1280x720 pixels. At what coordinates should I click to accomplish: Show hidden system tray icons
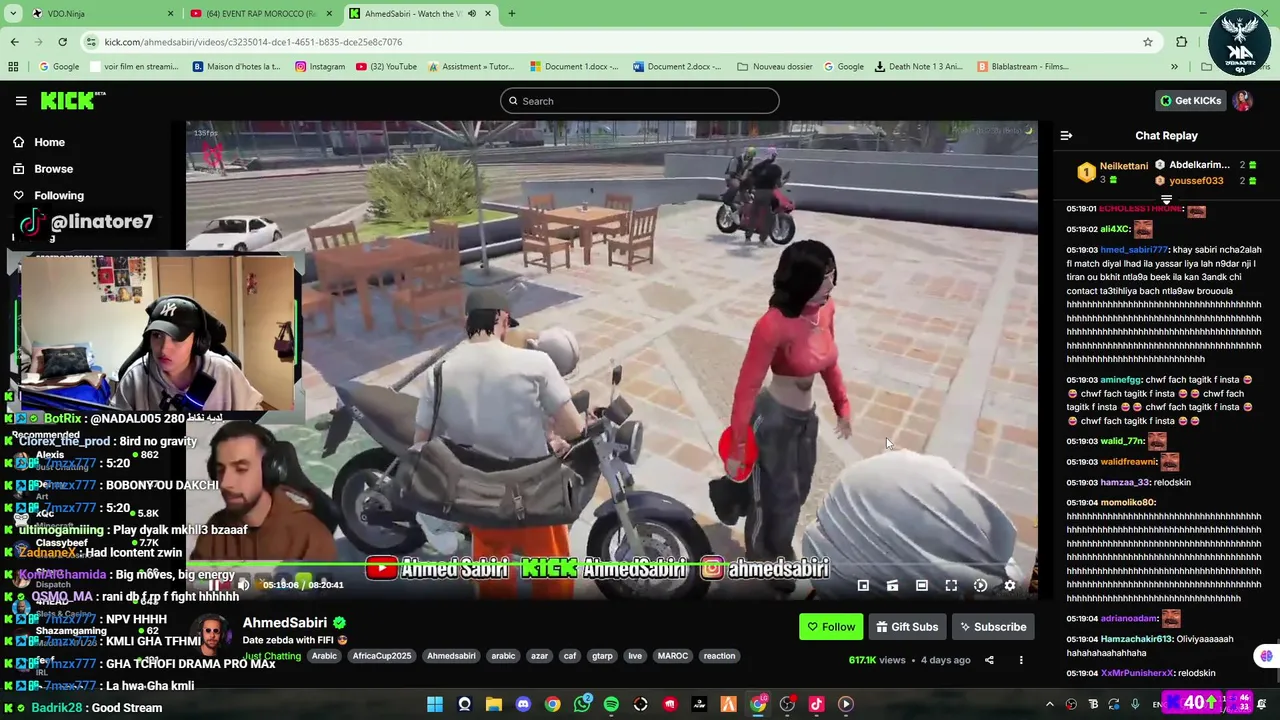point(1049,704)
